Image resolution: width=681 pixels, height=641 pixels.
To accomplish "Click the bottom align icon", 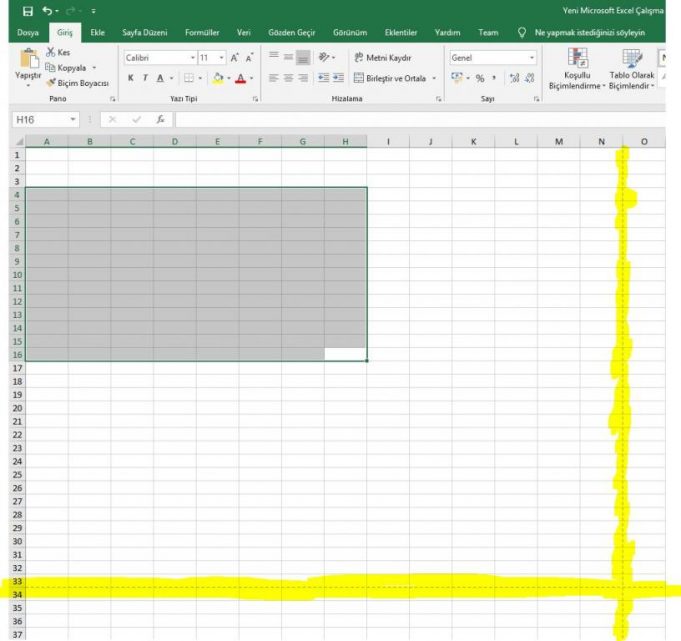I will 303,57.
